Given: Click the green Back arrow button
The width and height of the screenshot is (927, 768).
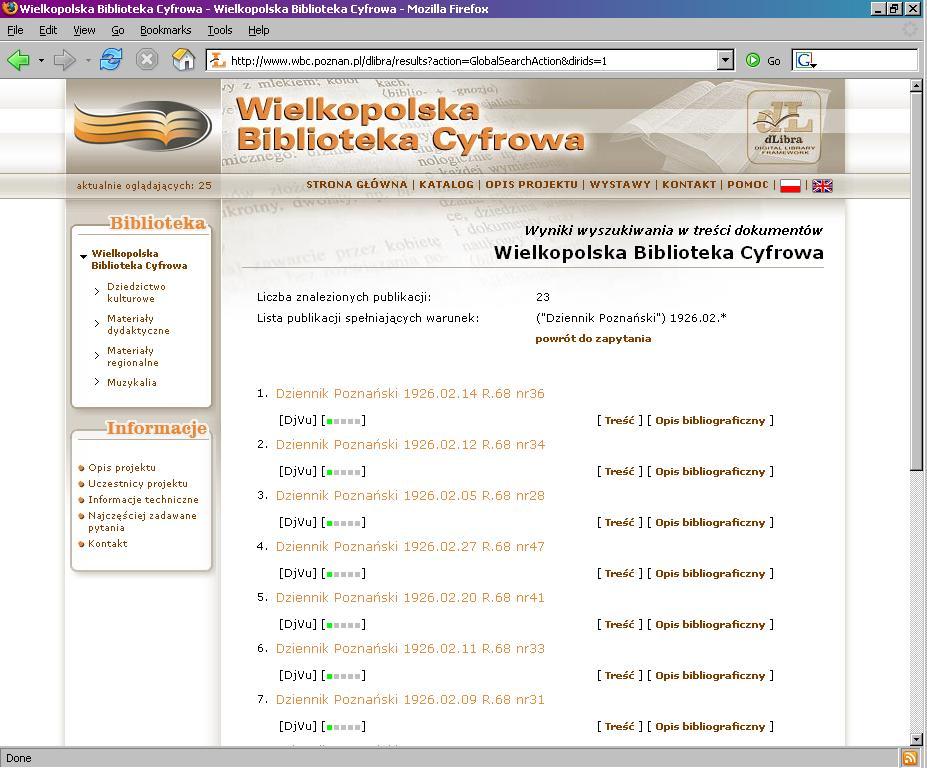Looking at the screenshot, I should pyautogui.click(x=18, y=60).
